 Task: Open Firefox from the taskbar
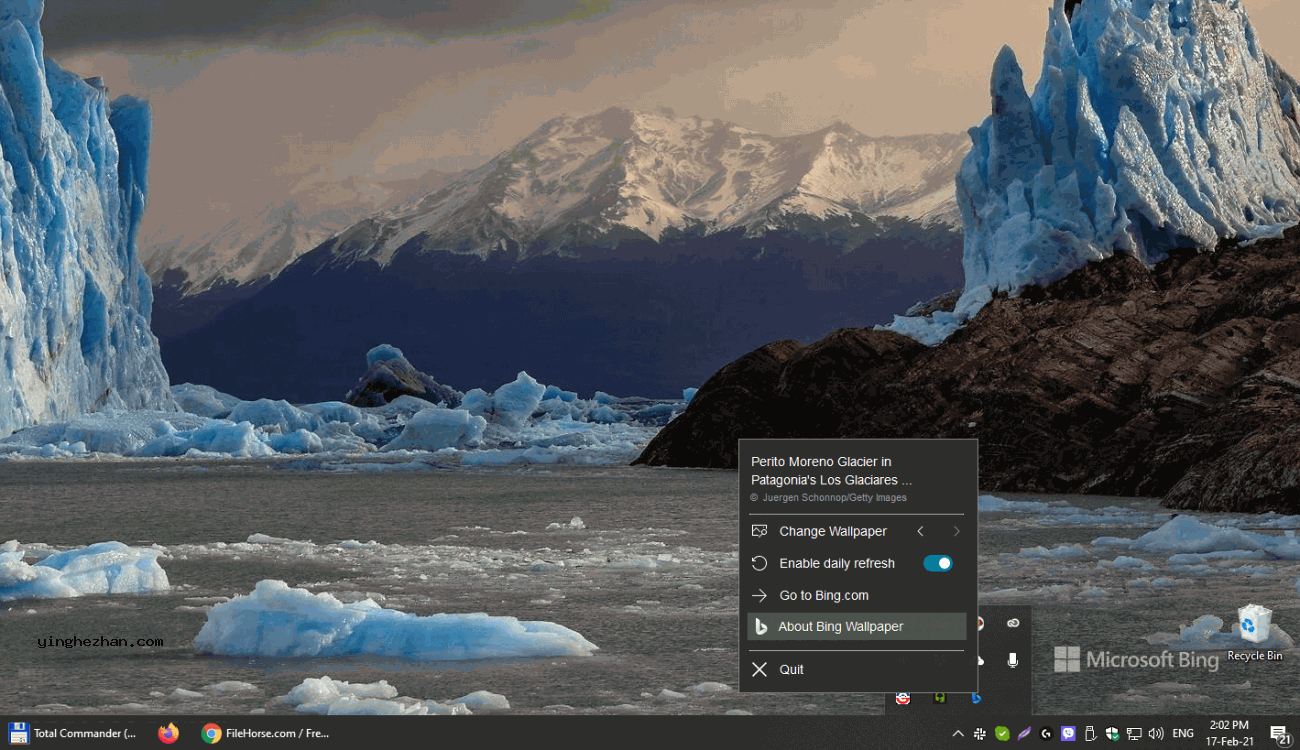[168, 733]
